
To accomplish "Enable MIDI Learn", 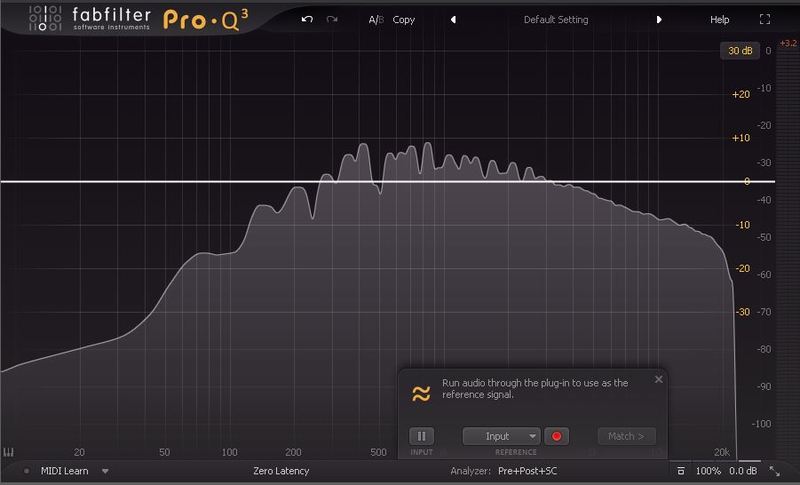I will pos(64,471).
